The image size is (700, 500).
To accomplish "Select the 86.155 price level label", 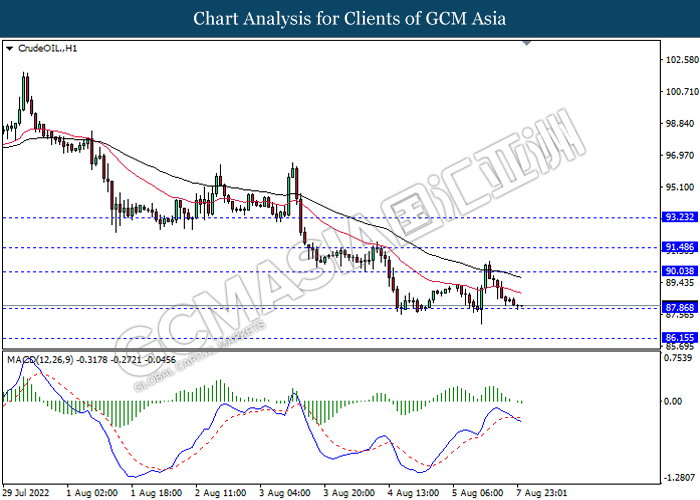I will 680,338.
